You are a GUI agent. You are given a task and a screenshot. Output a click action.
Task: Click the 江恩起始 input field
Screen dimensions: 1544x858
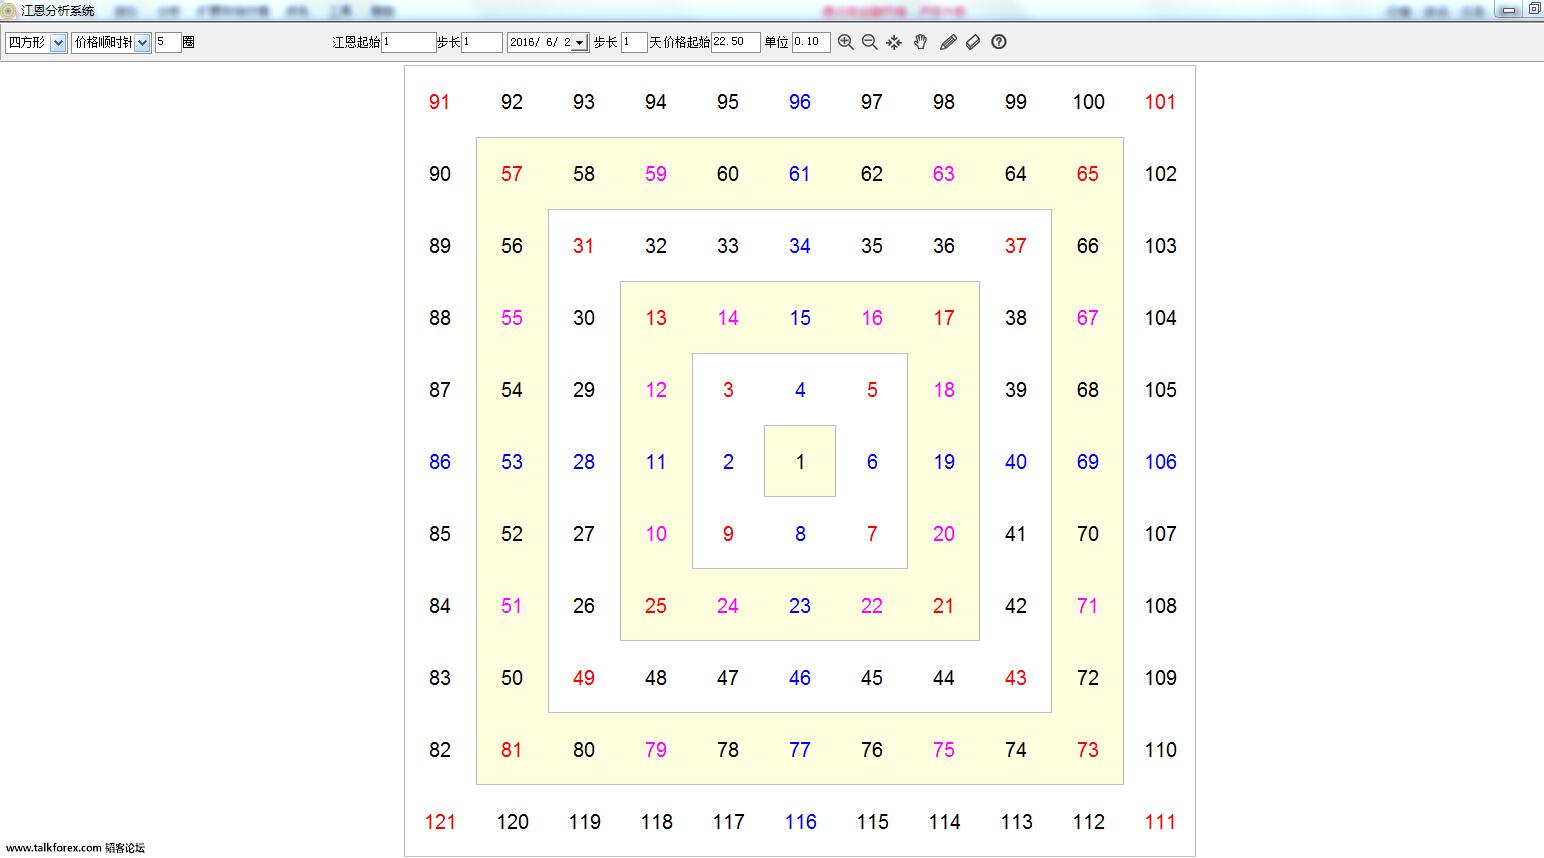(408, 43)
